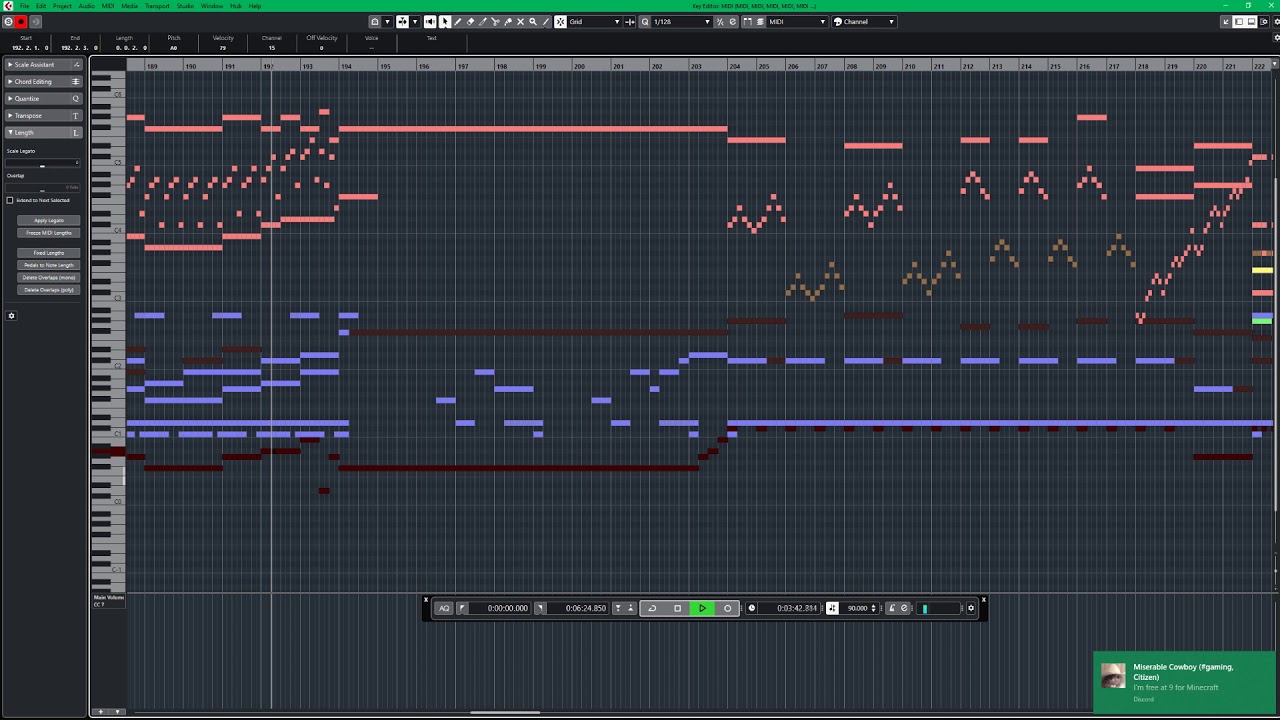The image size is (1280, 720).
Task: Click the Apply Legato button
Action: [x=48, y=220]
